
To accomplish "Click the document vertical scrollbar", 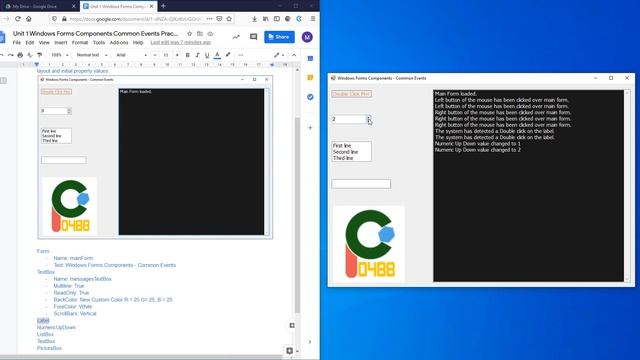I will 298,215.
